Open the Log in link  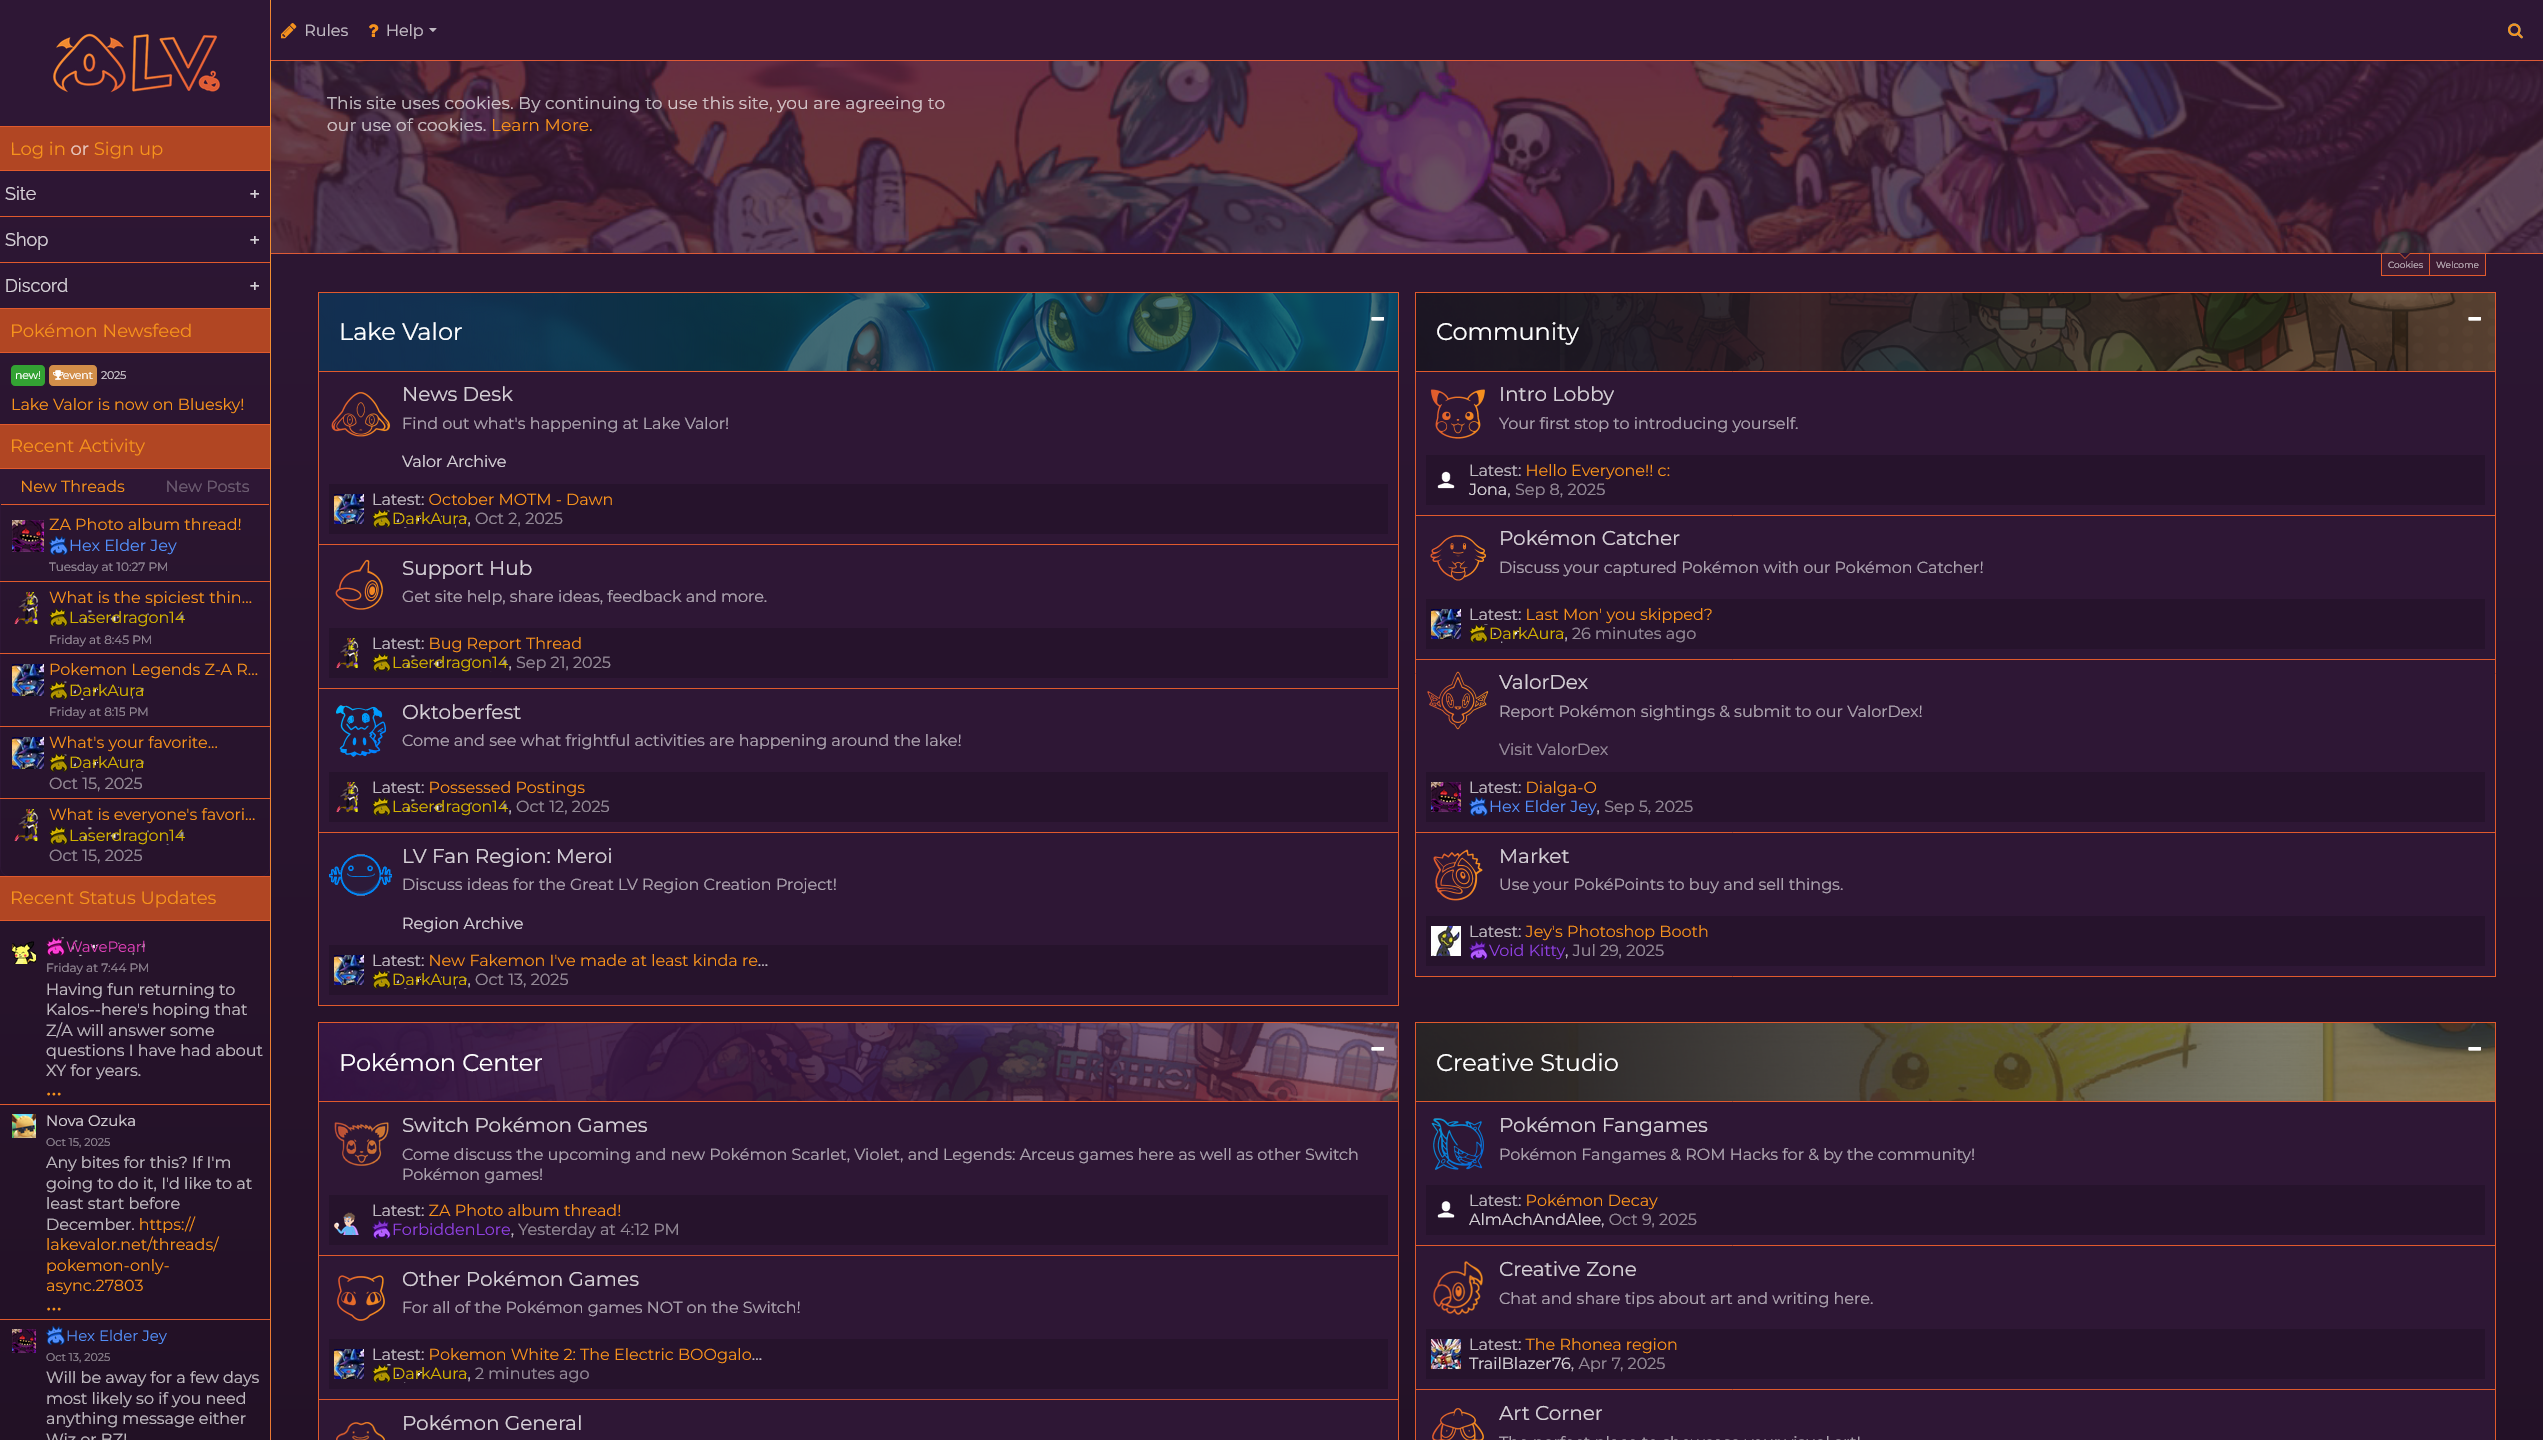(37, 149)
